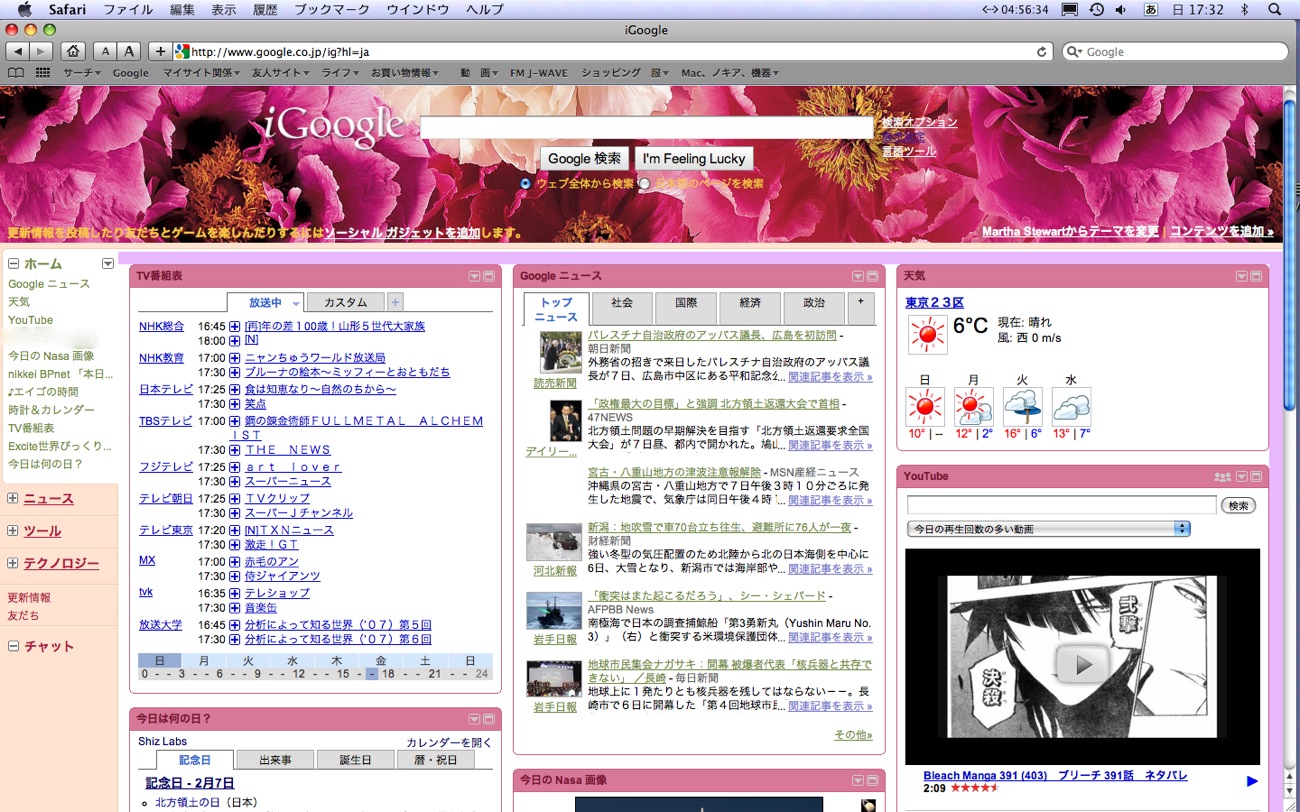Make text smaller with the small A button
The height and width of the screenshot is (812, 1300).
106,51
